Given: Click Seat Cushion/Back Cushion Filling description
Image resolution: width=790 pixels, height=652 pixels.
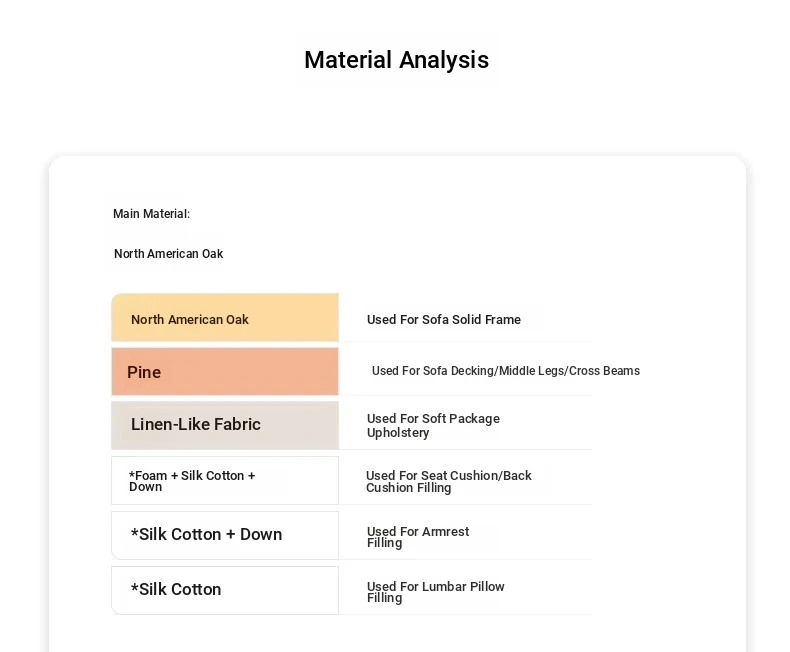Looking at the screenshot, I should tap(448, 482).
